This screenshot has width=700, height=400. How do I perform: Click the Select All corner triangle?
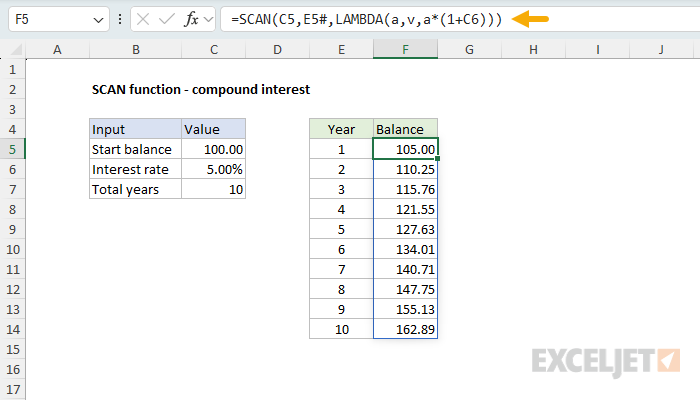tap(12, 48)
